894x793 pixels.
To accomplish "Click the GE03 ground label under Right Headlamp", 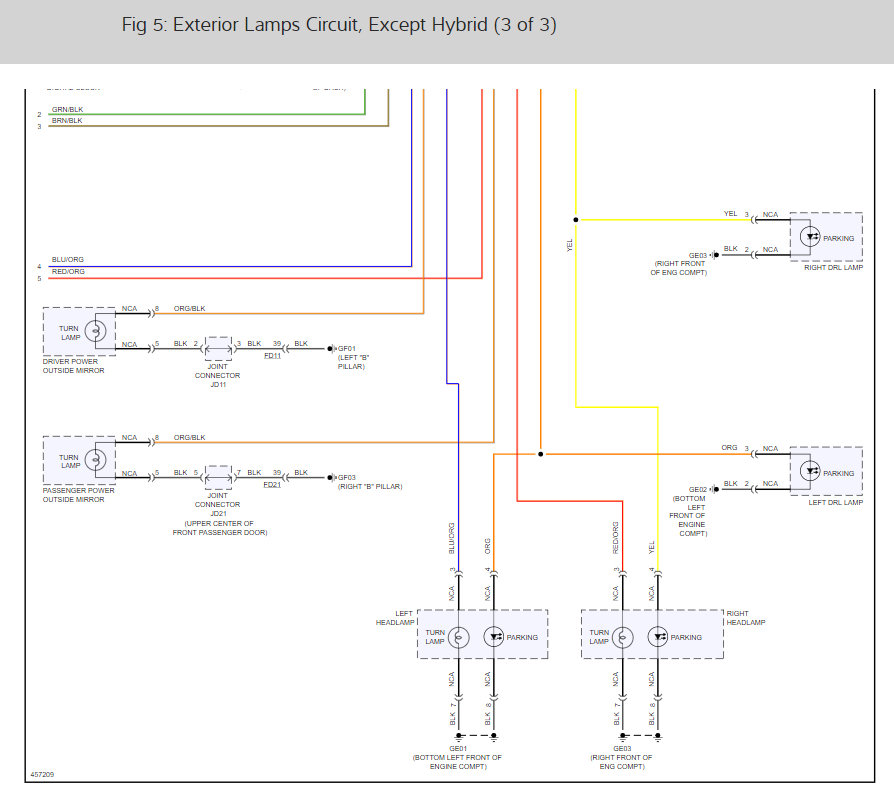I will pos(622,749).
